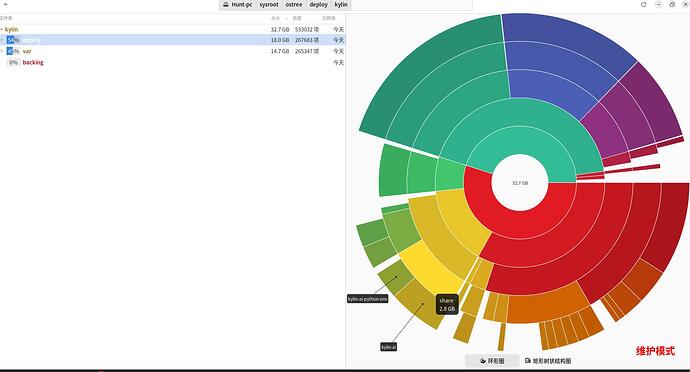Switch to the treemap view (矩形树状结构图)

coord(548,361)
